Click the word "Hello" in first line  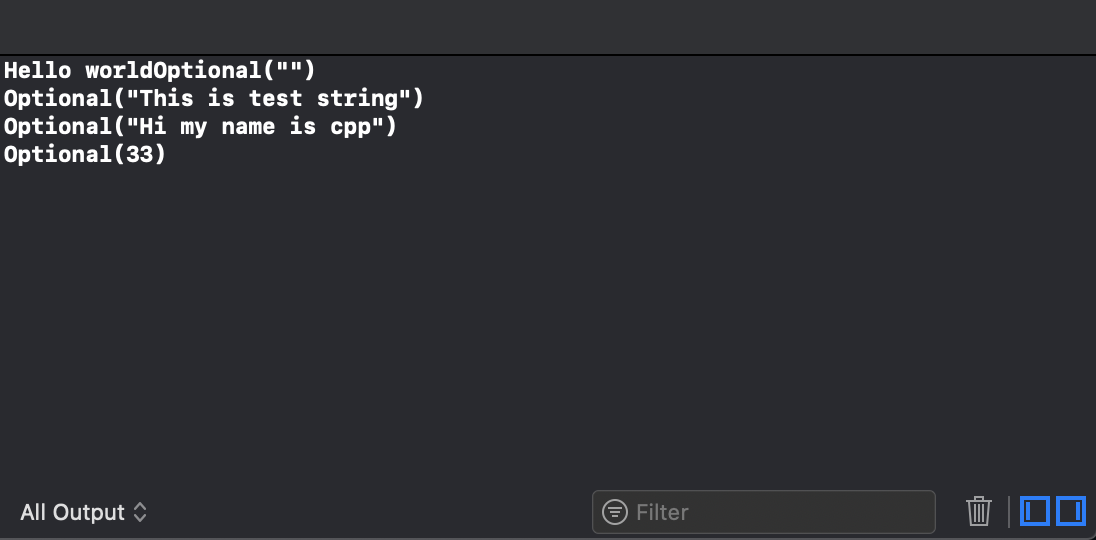point(37,71)
